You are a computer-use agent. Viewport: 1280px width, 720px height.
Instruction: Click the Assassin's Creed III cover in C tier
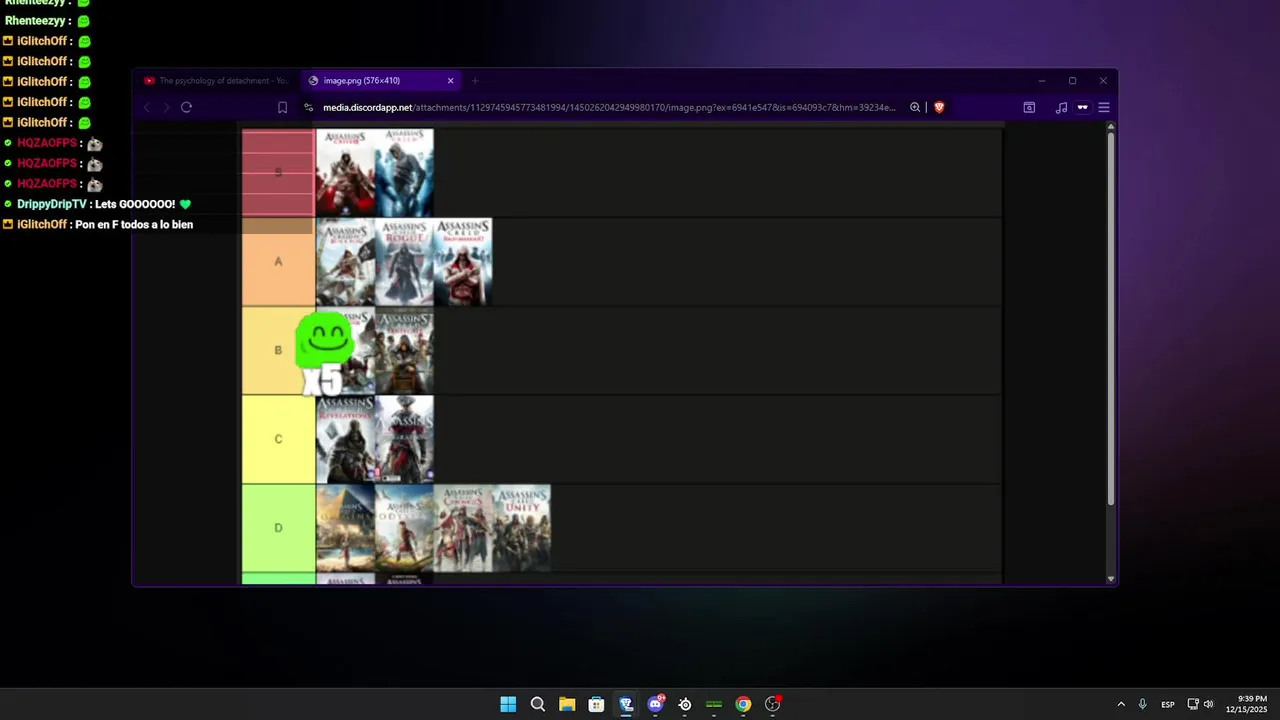pyautogui.click(x=404, y=440)
